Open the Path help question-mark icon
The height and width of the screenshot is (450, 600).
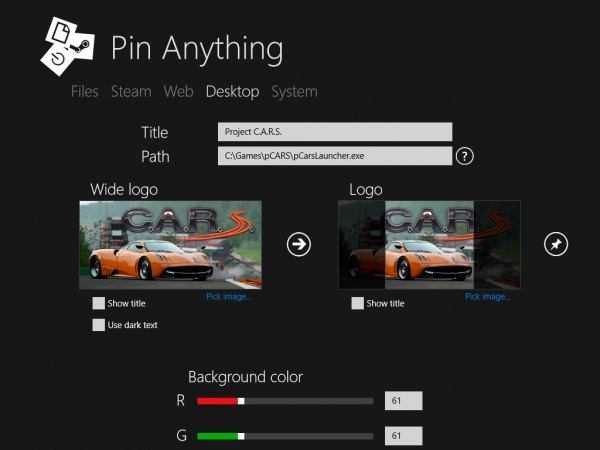point(465,156)
